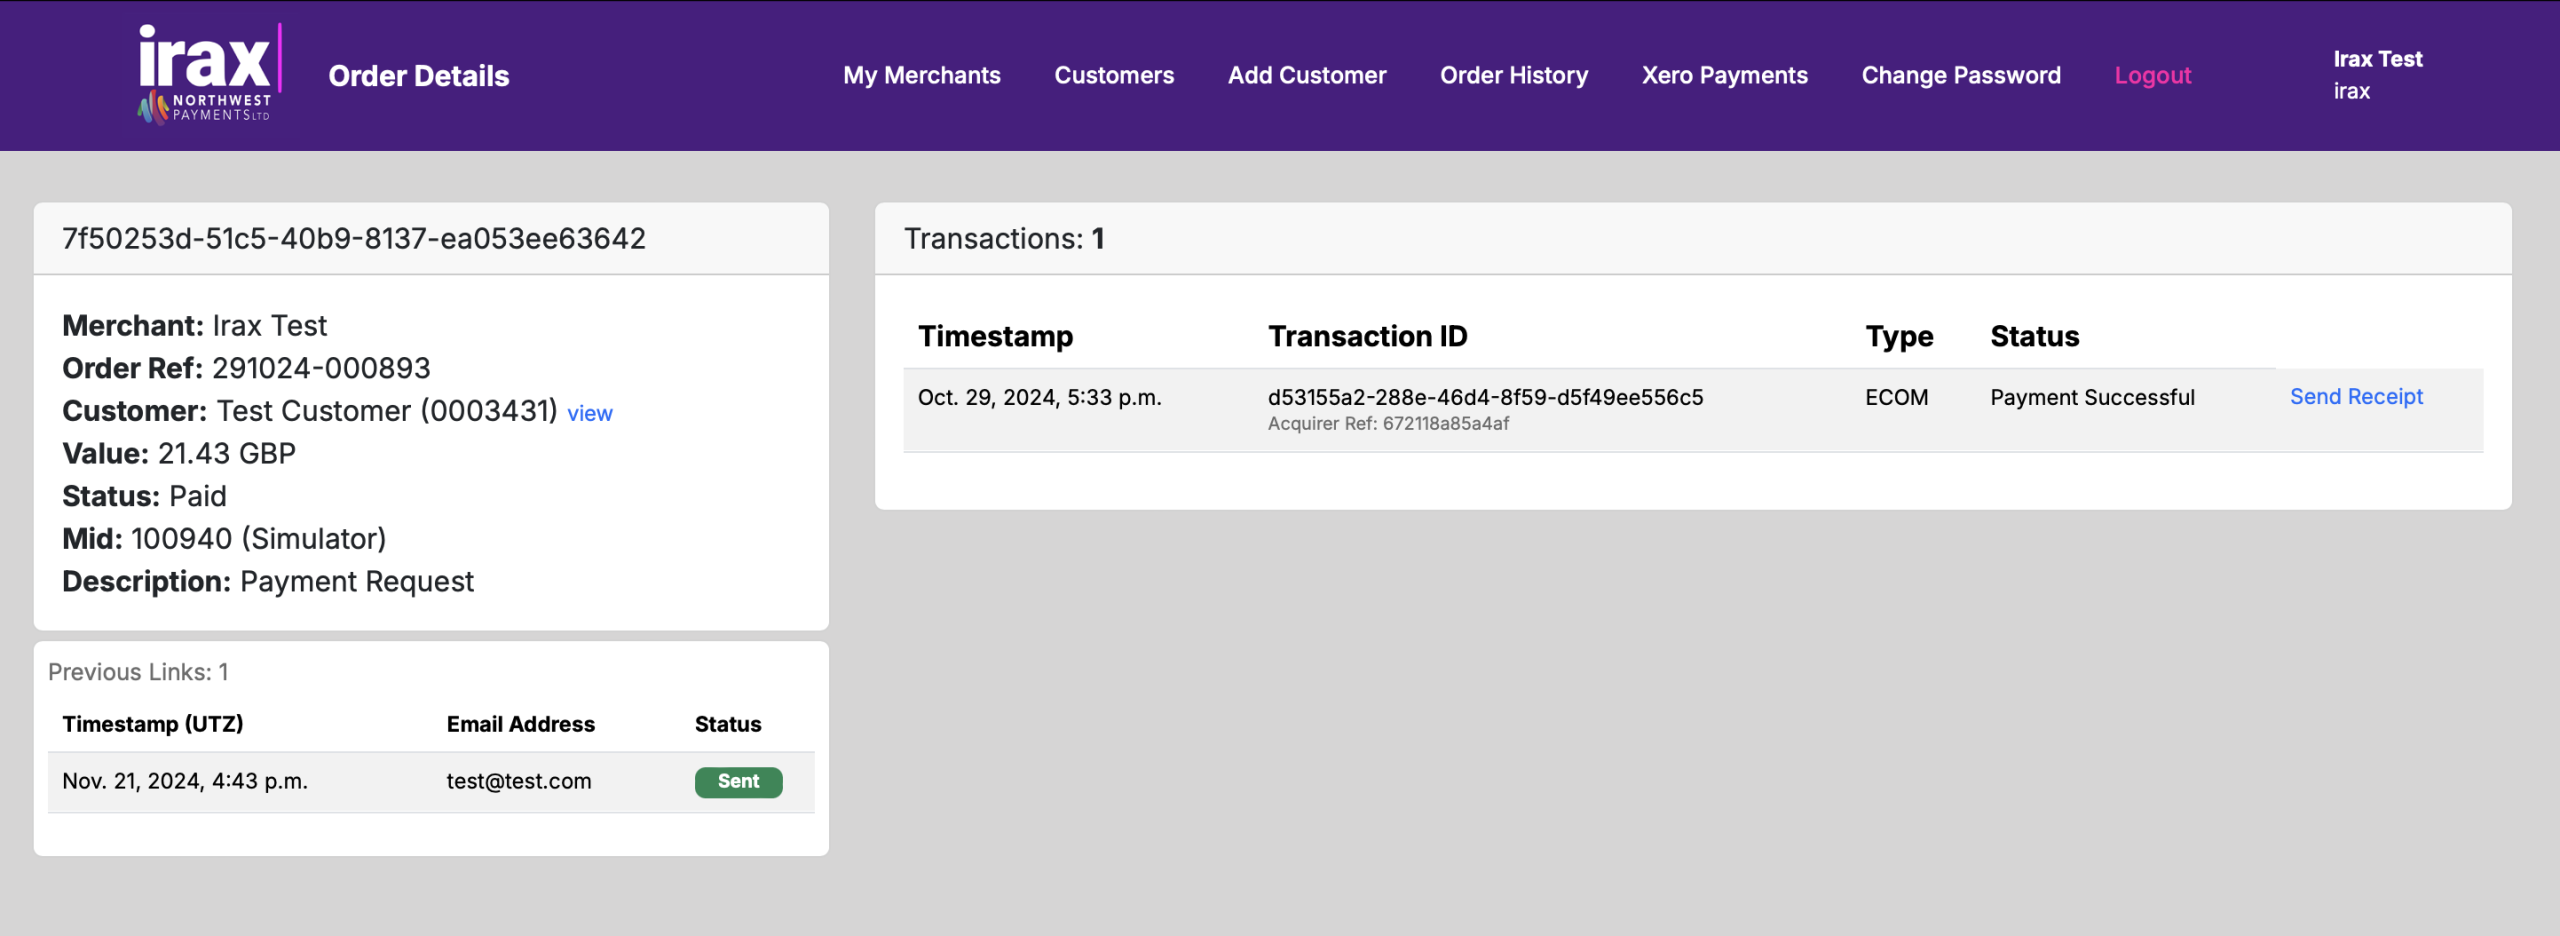Click the Oct. 29, 2024 transaction timestamp
This screenshot has height=936, width=2560.
pos(1039,397)
